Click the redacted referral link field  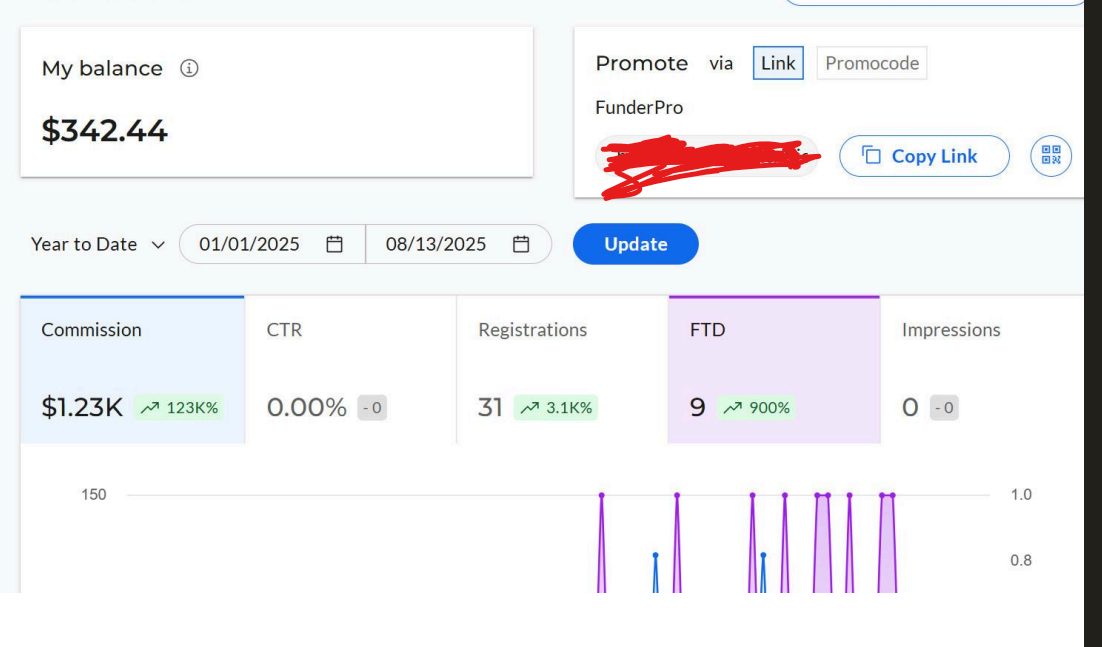pyautogui.click(x=706, y=157)
